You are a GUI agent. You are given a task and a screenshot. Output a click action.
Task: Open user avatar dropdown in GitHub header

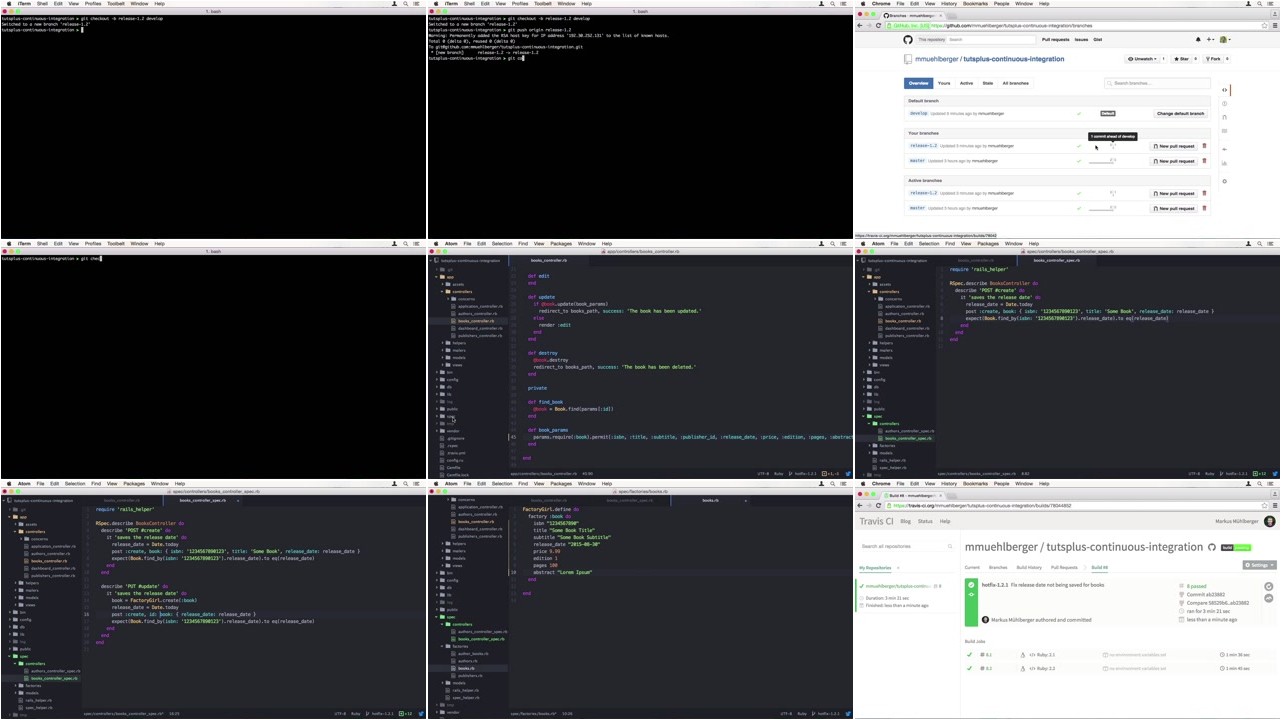click(1225, 39)
